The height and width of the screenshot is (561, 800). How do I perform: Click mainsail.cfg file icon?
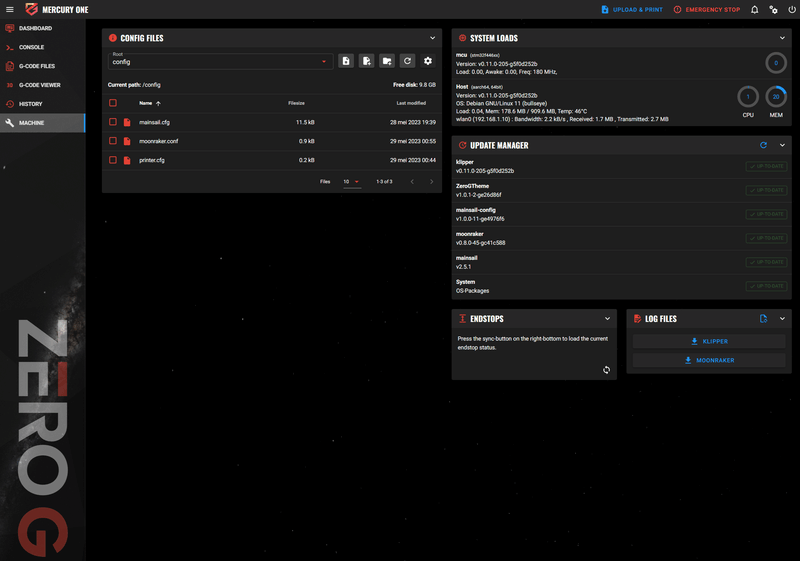pos(127,122)
